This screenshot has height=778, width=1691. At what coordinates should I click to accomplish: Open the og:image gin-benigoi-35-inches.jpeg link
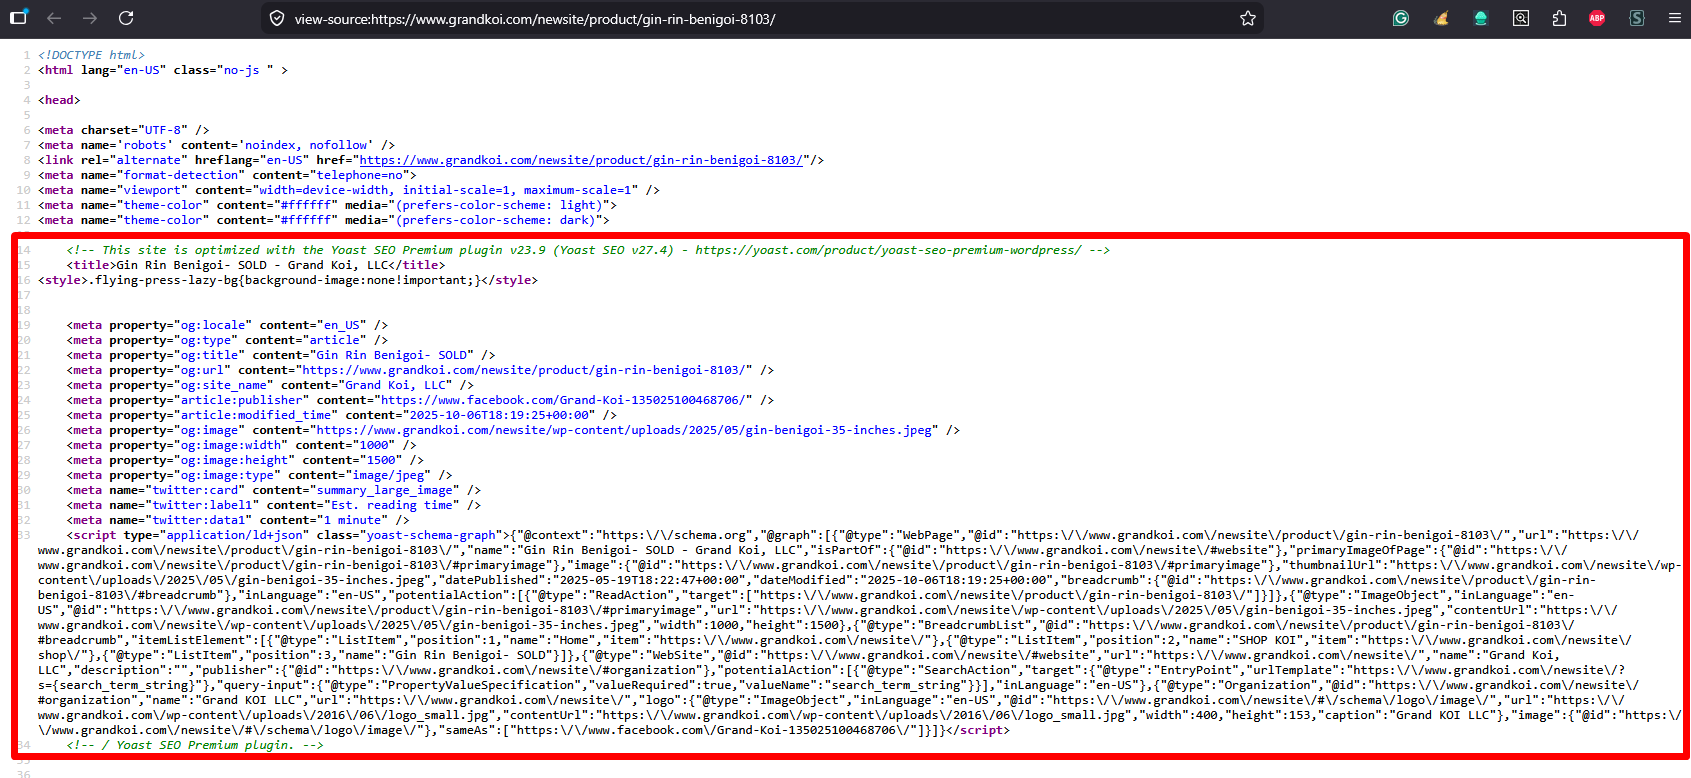coord(627,430)
